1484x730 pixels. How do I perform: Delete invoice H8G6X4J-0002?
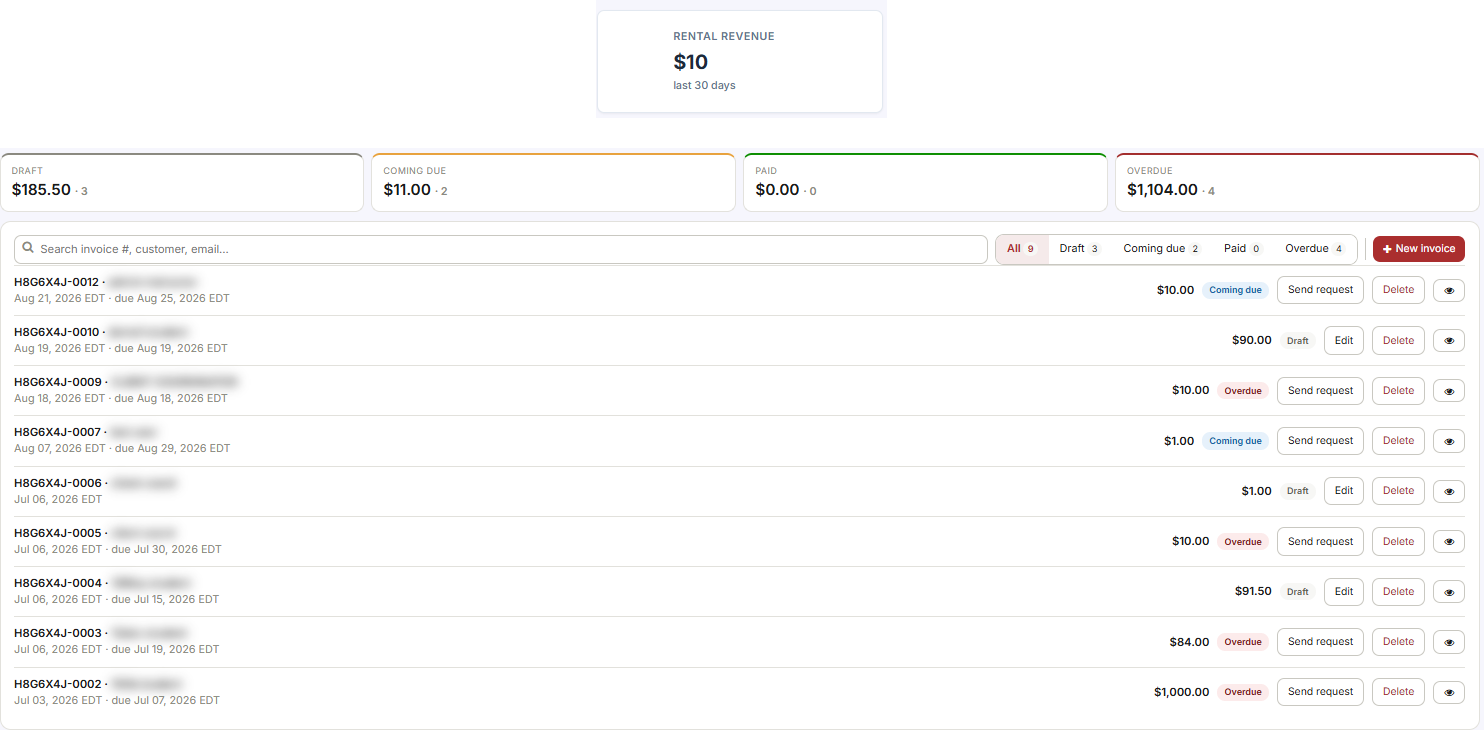(x=1398, y=692)
